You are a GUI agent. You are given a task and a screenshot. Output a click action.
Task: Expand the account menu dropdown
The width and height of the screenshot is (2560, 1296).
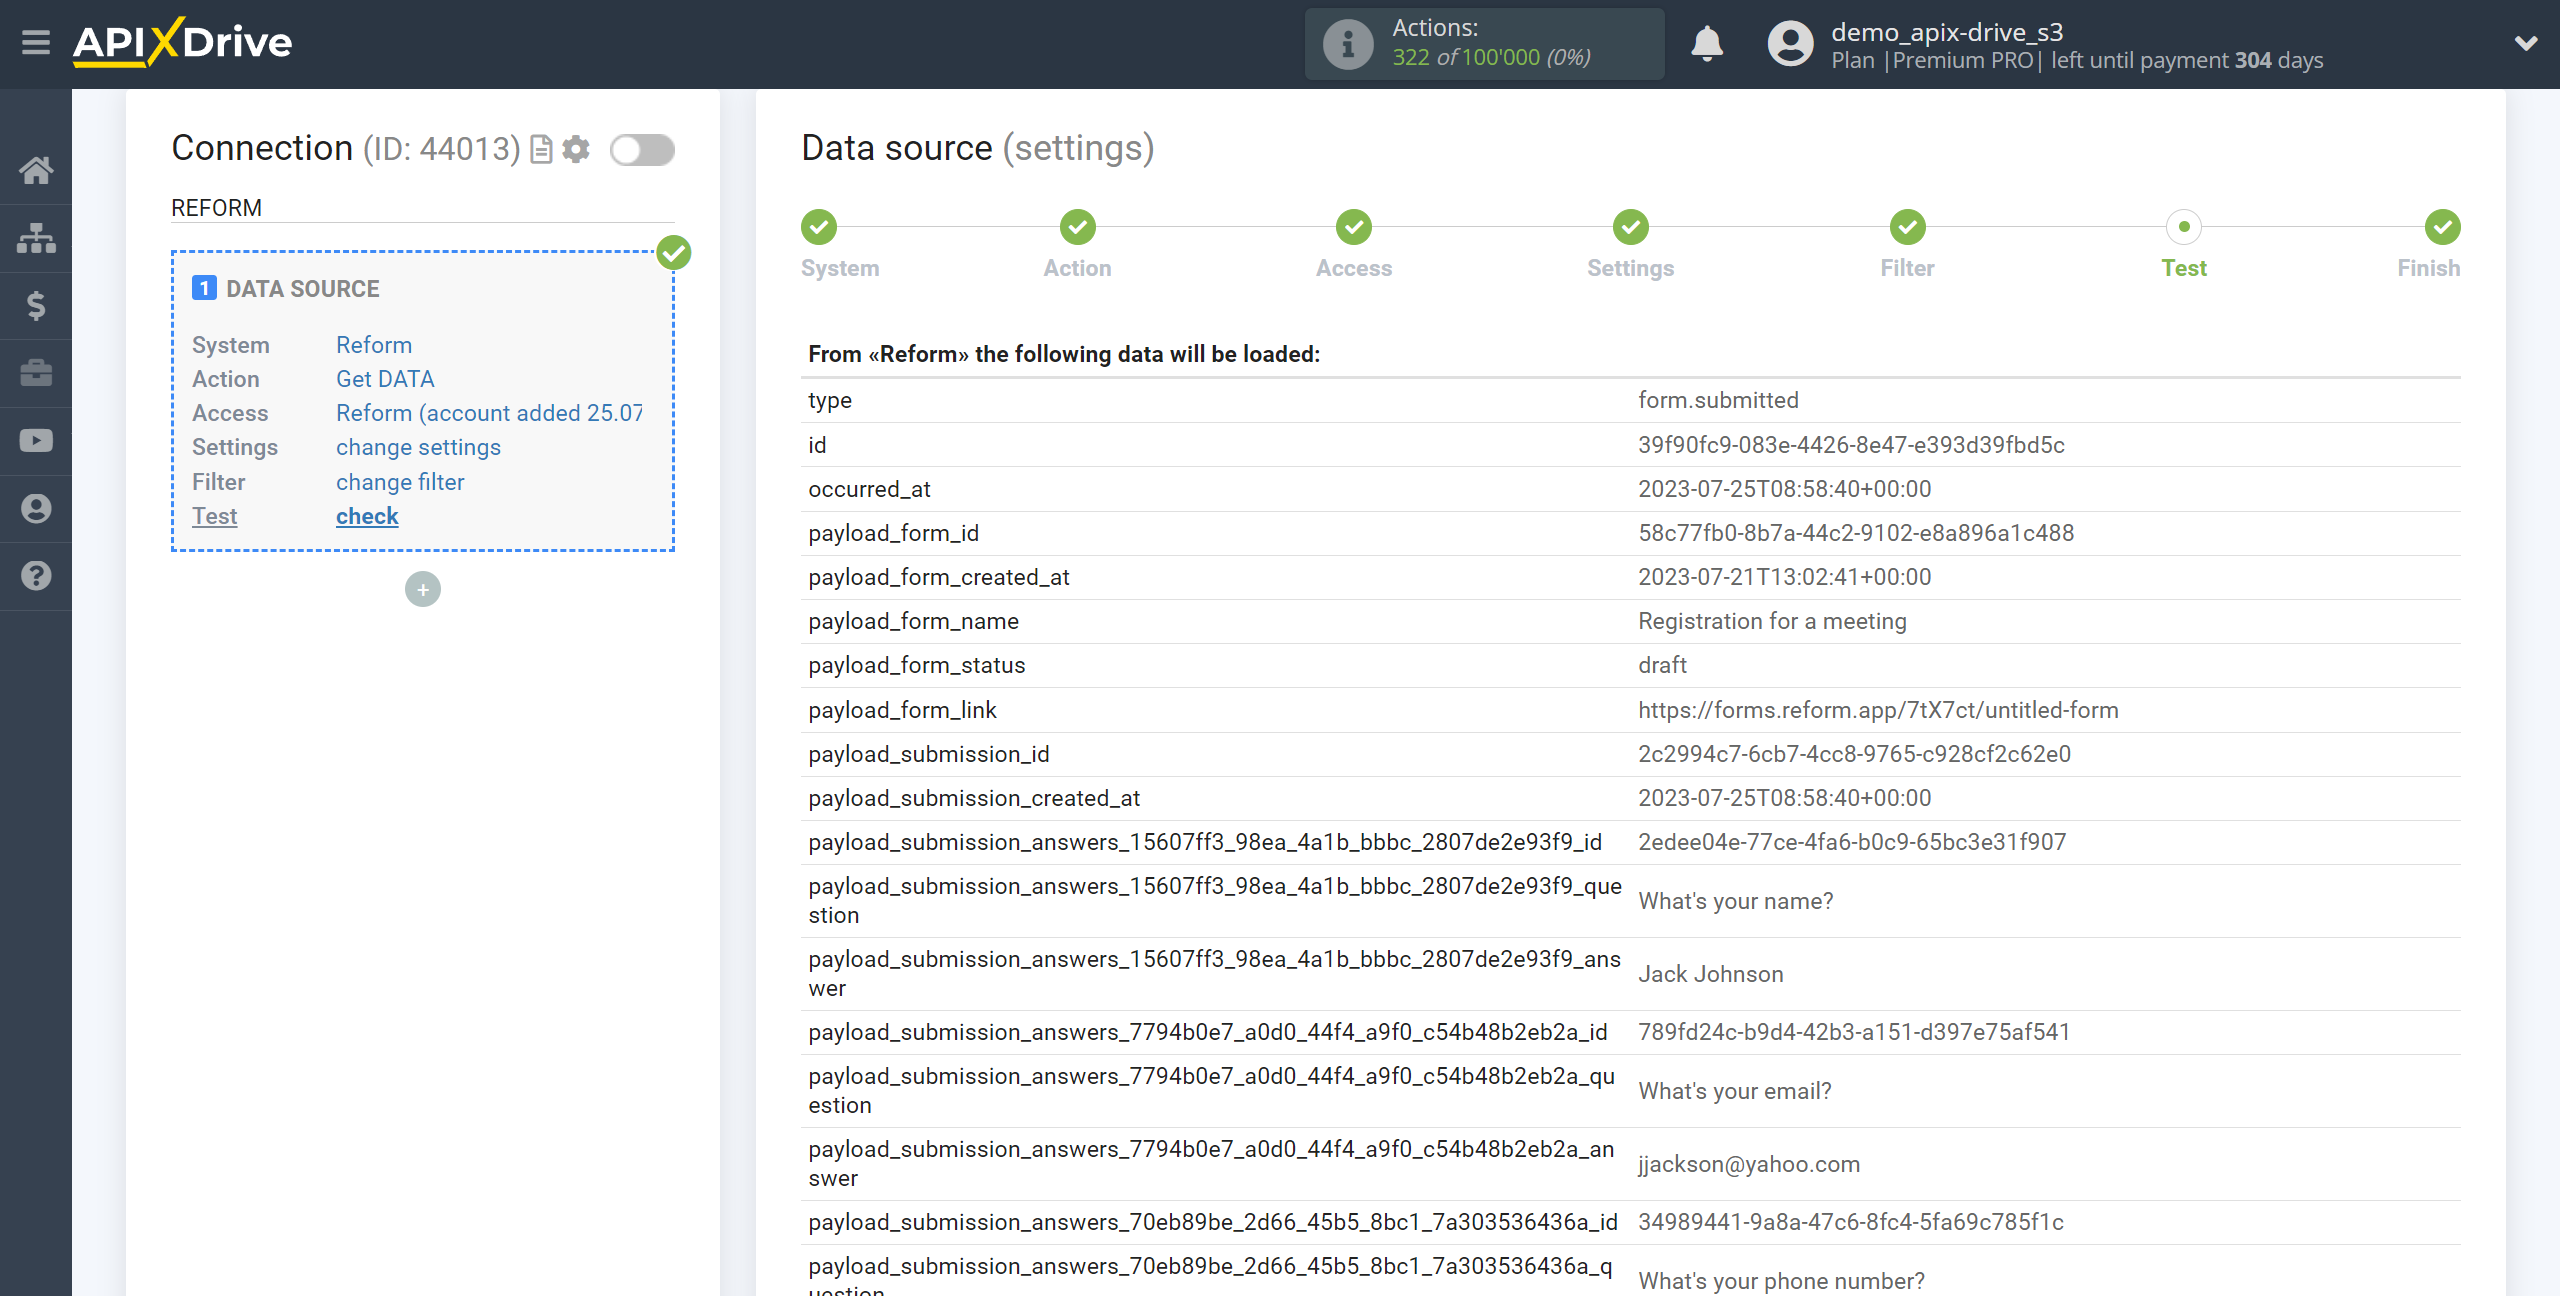2527,43
